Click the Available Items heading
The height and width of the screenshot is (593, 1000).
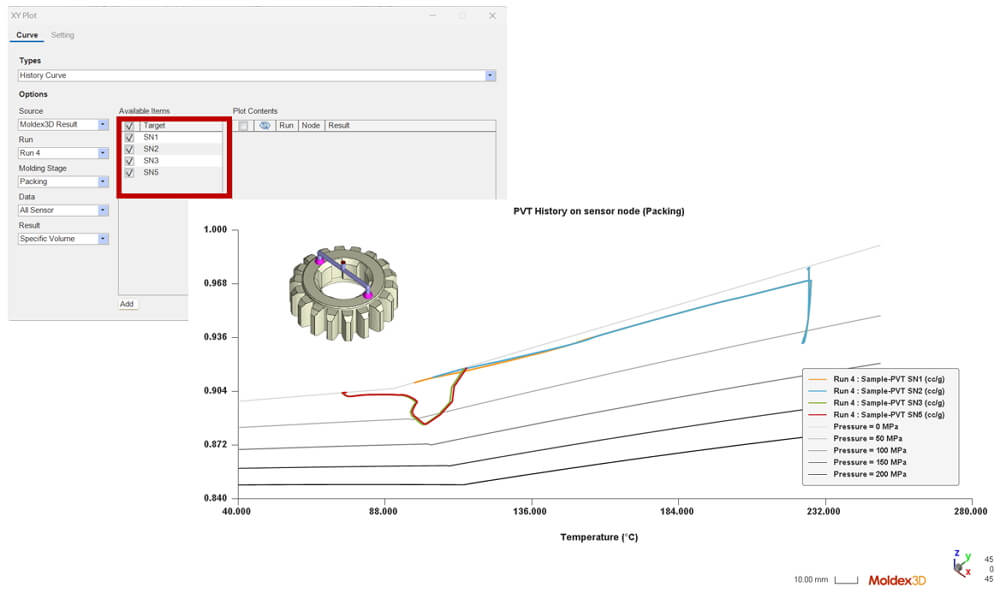point(144,111)
